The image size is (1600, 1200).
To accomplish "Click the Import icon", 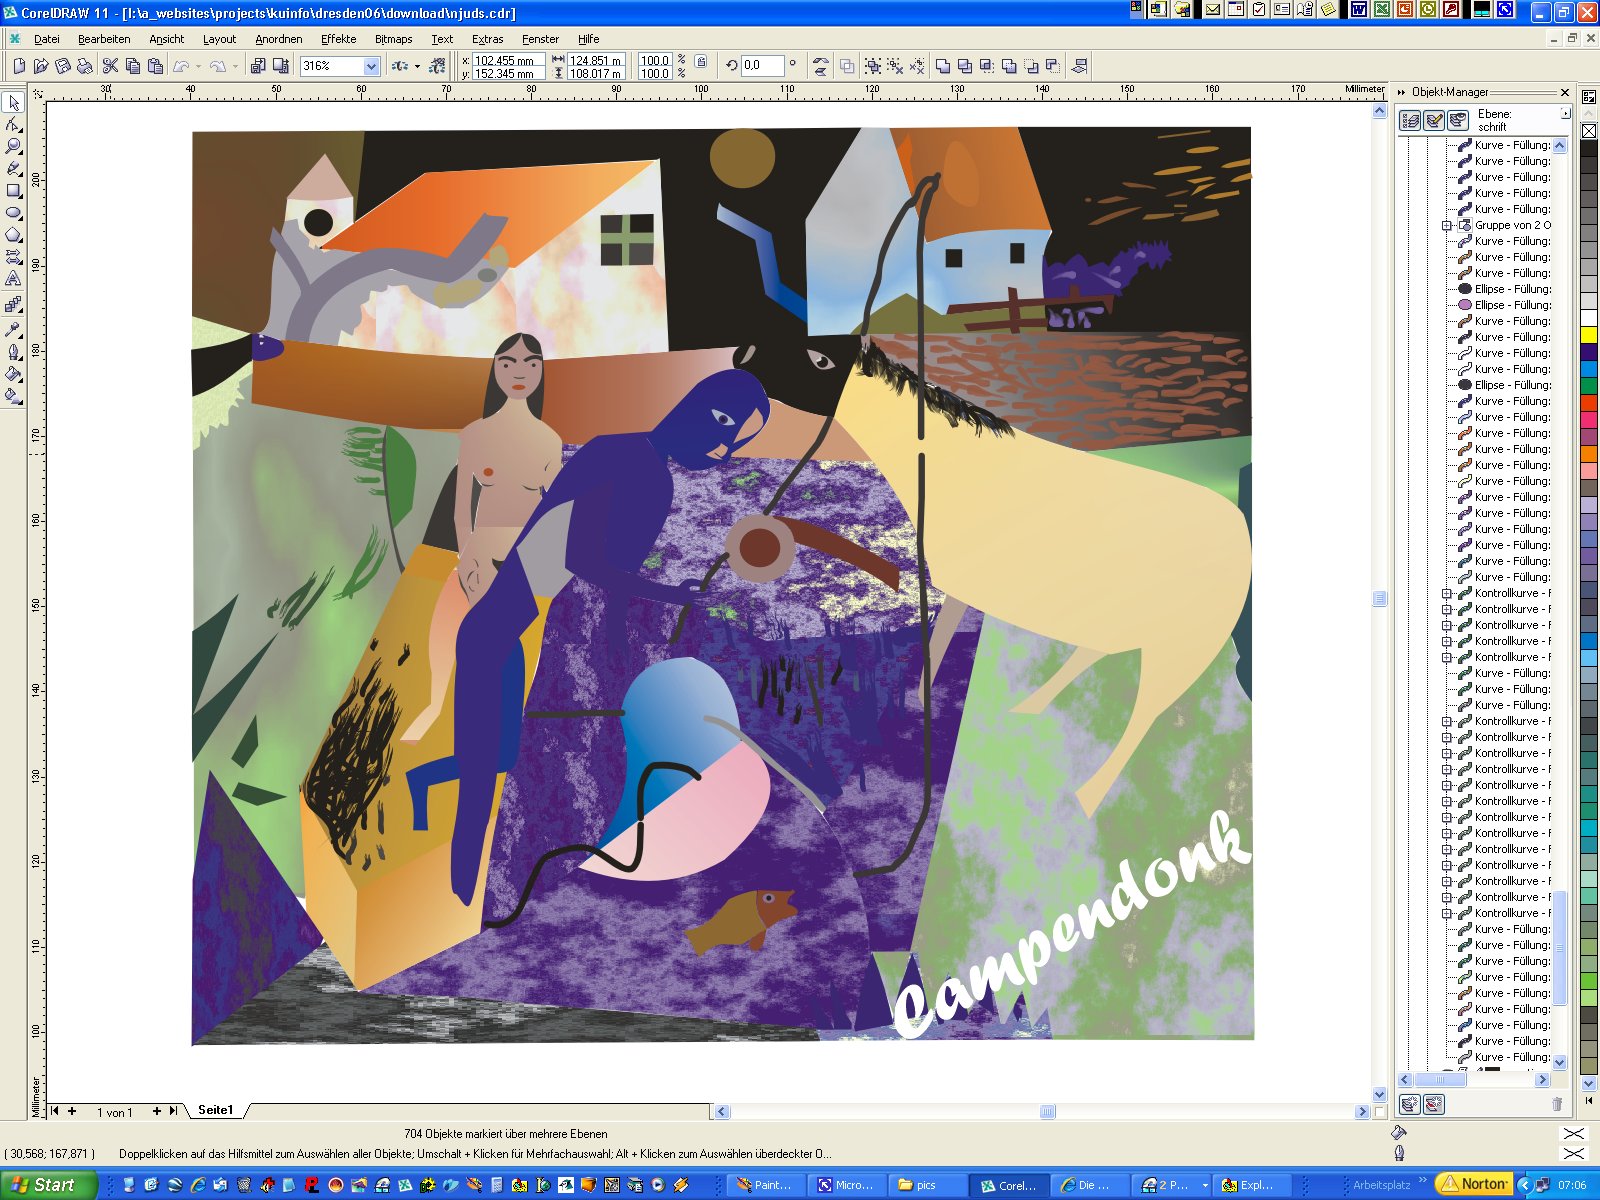I will pyautogui.click(x=258, y=66).
